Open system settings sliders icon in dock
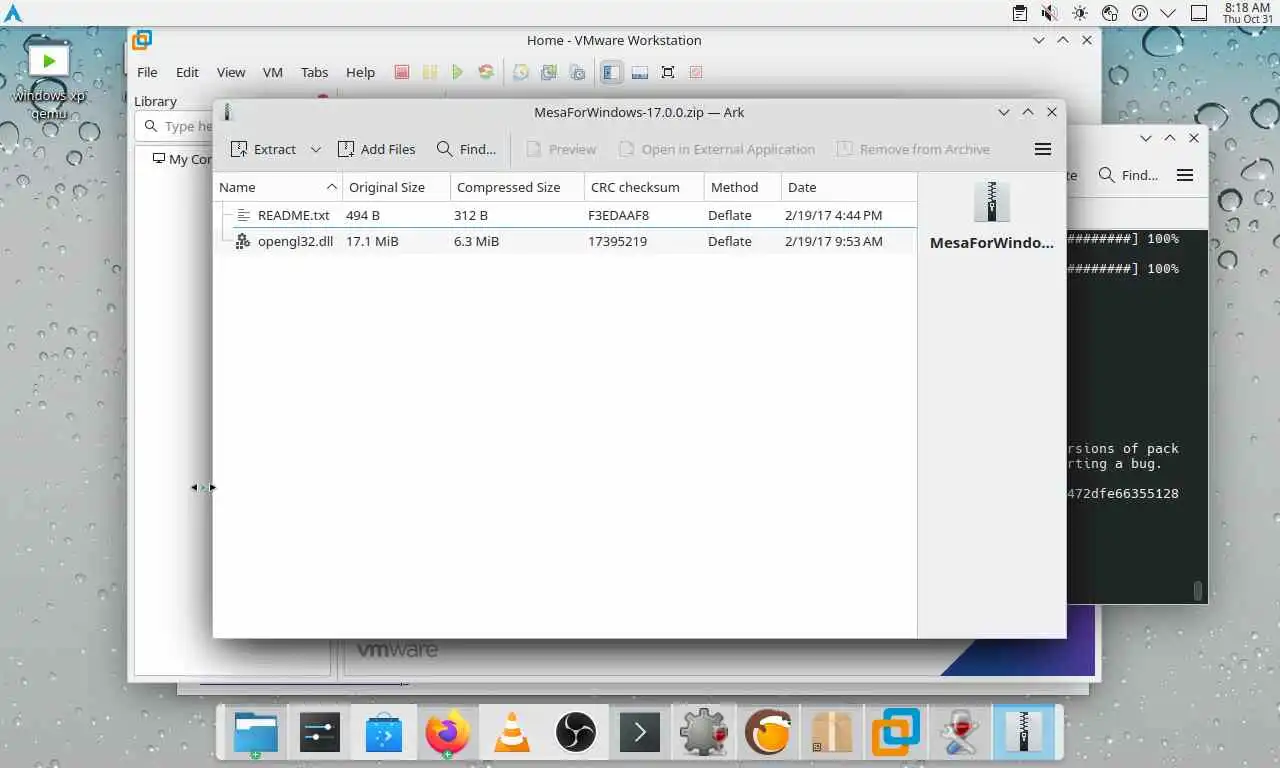This screenshot has width=1280, height=768. pos(320,733)
